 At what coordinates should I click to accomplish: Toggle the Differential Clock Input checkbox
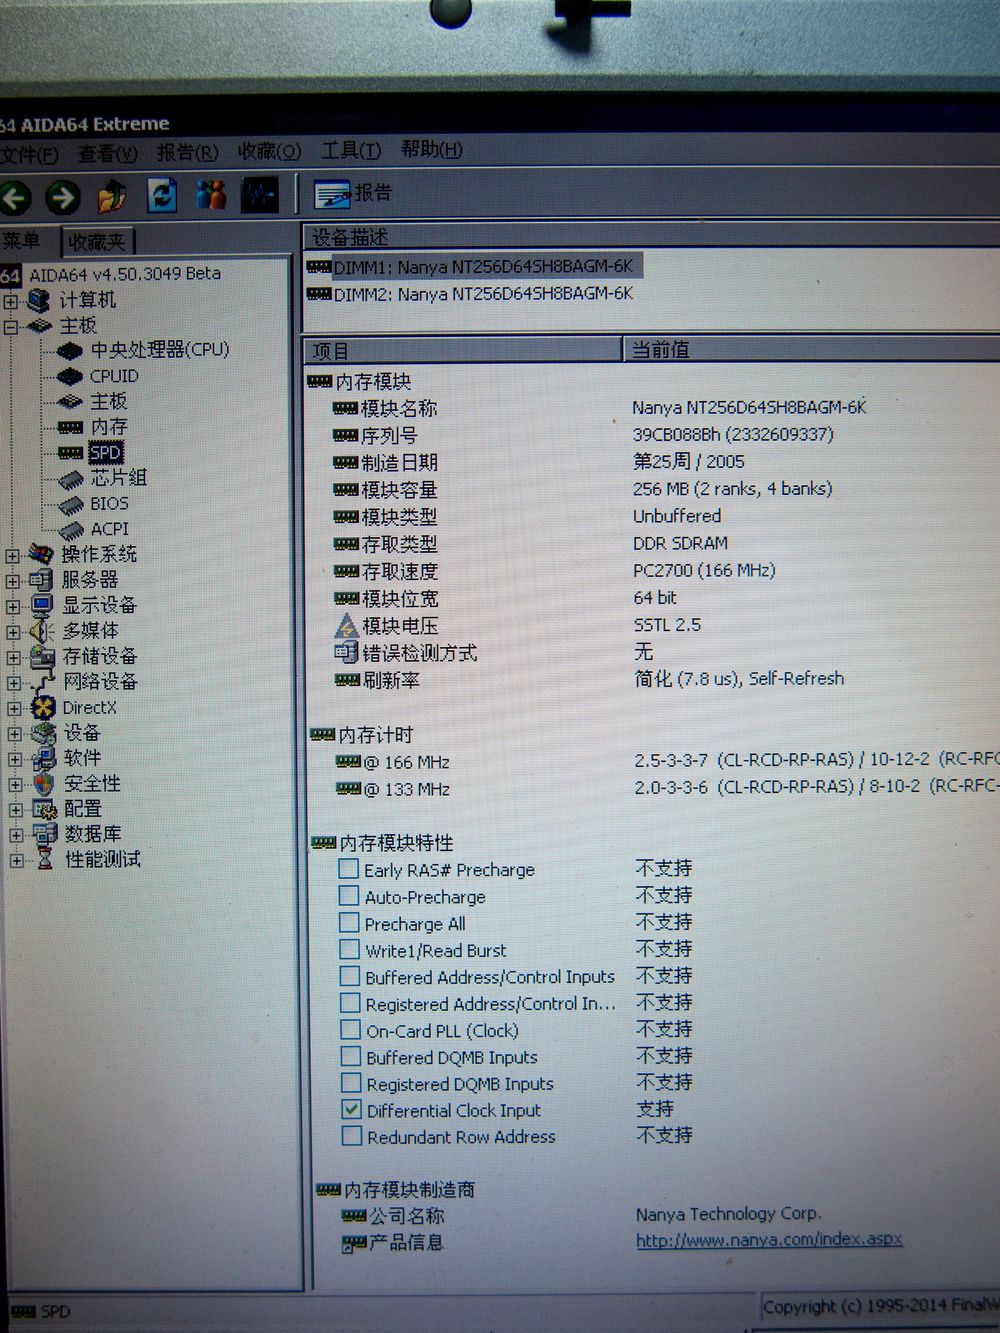click(352, 1109)
